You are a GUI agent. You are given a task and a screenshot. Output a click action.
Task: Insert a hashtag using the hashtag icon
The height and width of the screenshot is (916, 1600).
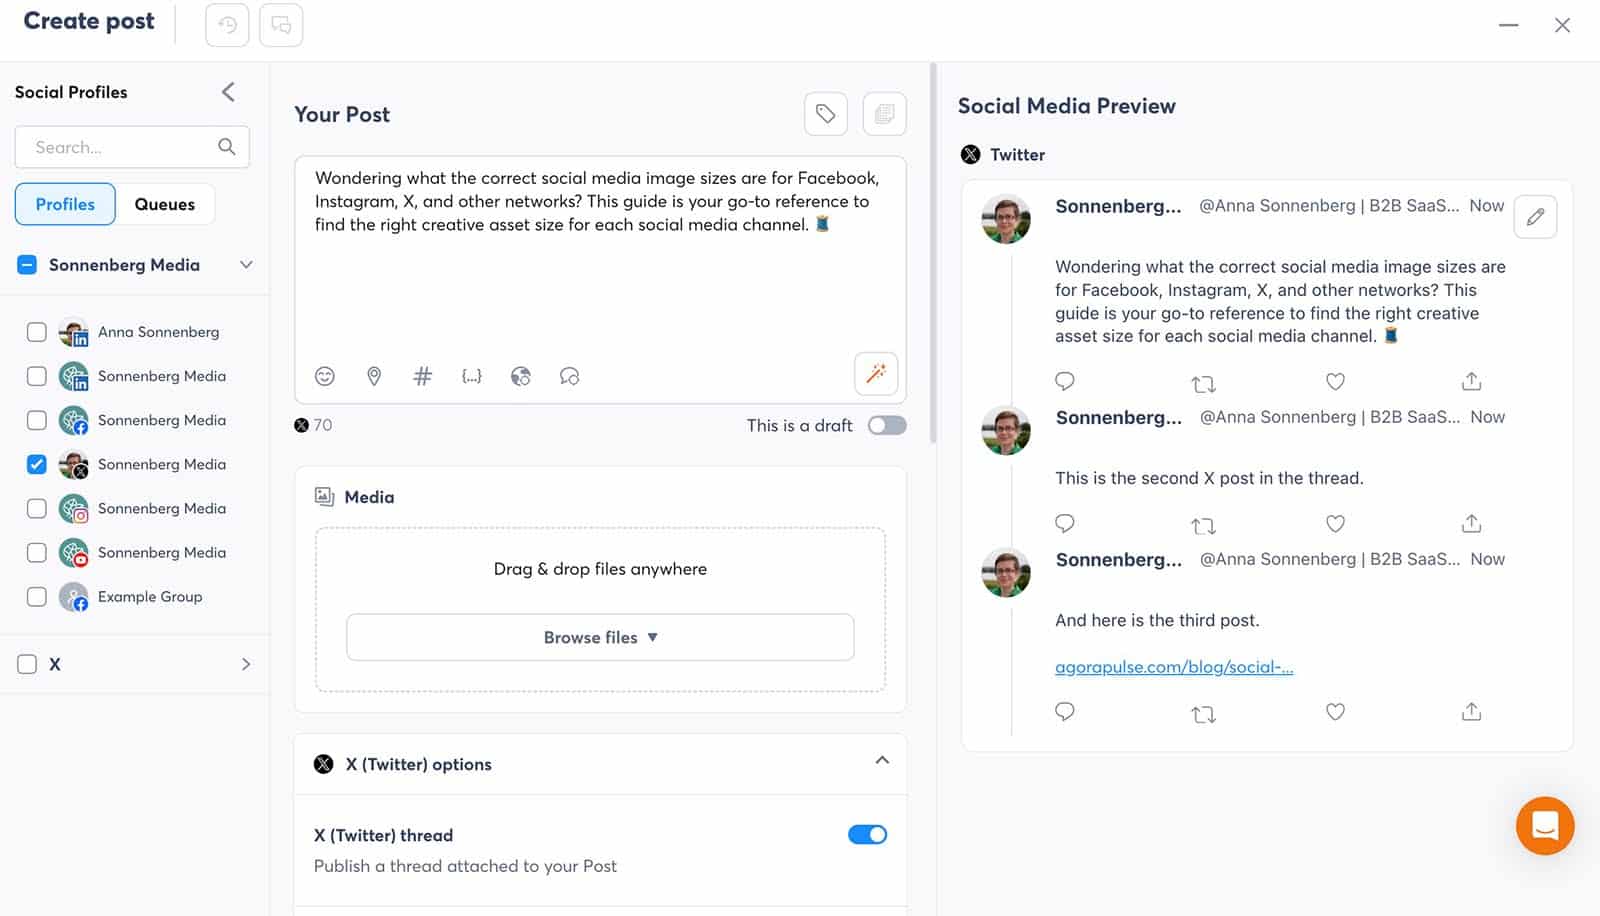(x=422, y=376)
